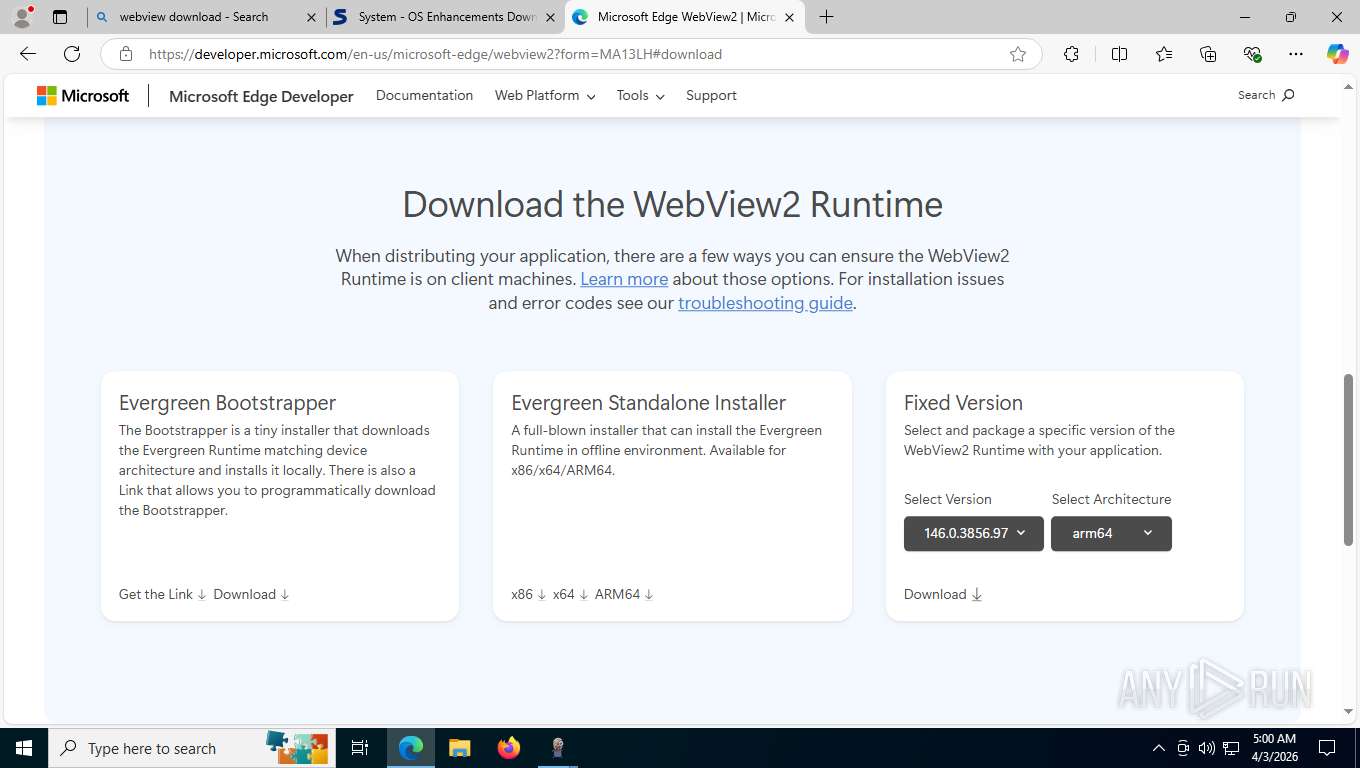Open the Extensions puzzle icon
The image size is (1360, 768).
[x=1071, y=54]
